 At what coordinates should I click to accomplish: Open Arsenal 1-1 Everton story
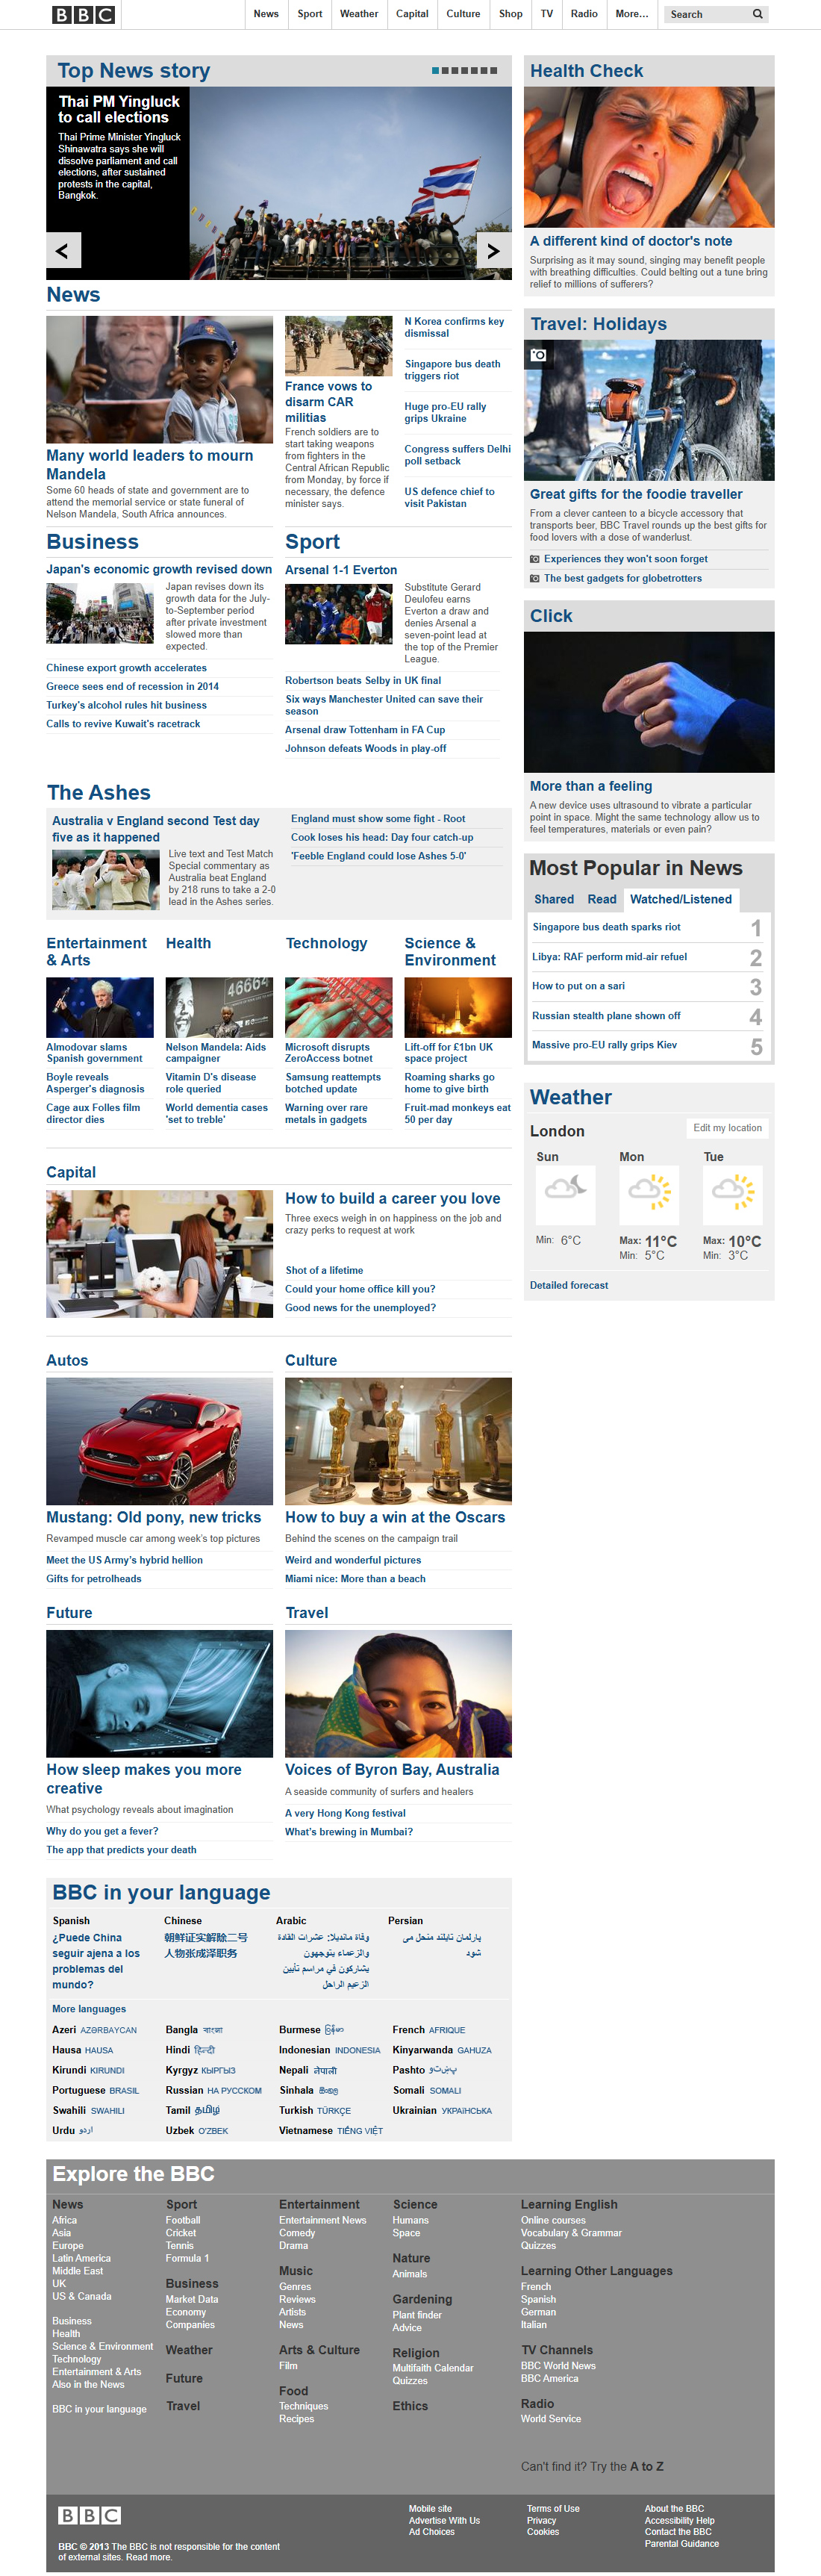[341, 570]
